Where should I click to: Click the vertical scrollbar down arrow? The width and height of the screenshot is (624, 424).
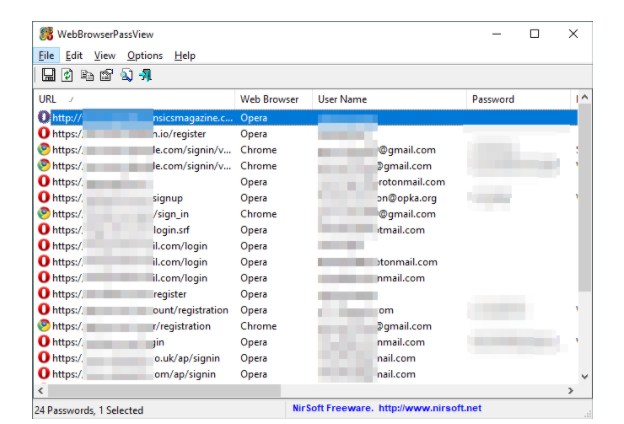pos(584,376)
